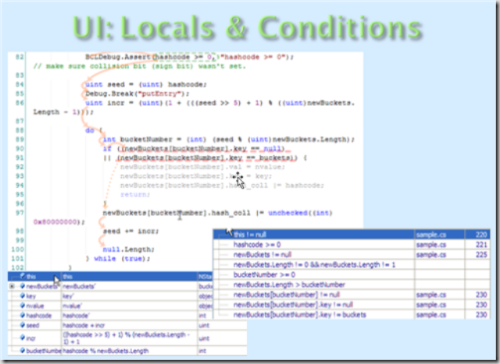This screenshot has width=500, height=364.
Task: Click the variable icon beside incr
Action: coord(22,338)
